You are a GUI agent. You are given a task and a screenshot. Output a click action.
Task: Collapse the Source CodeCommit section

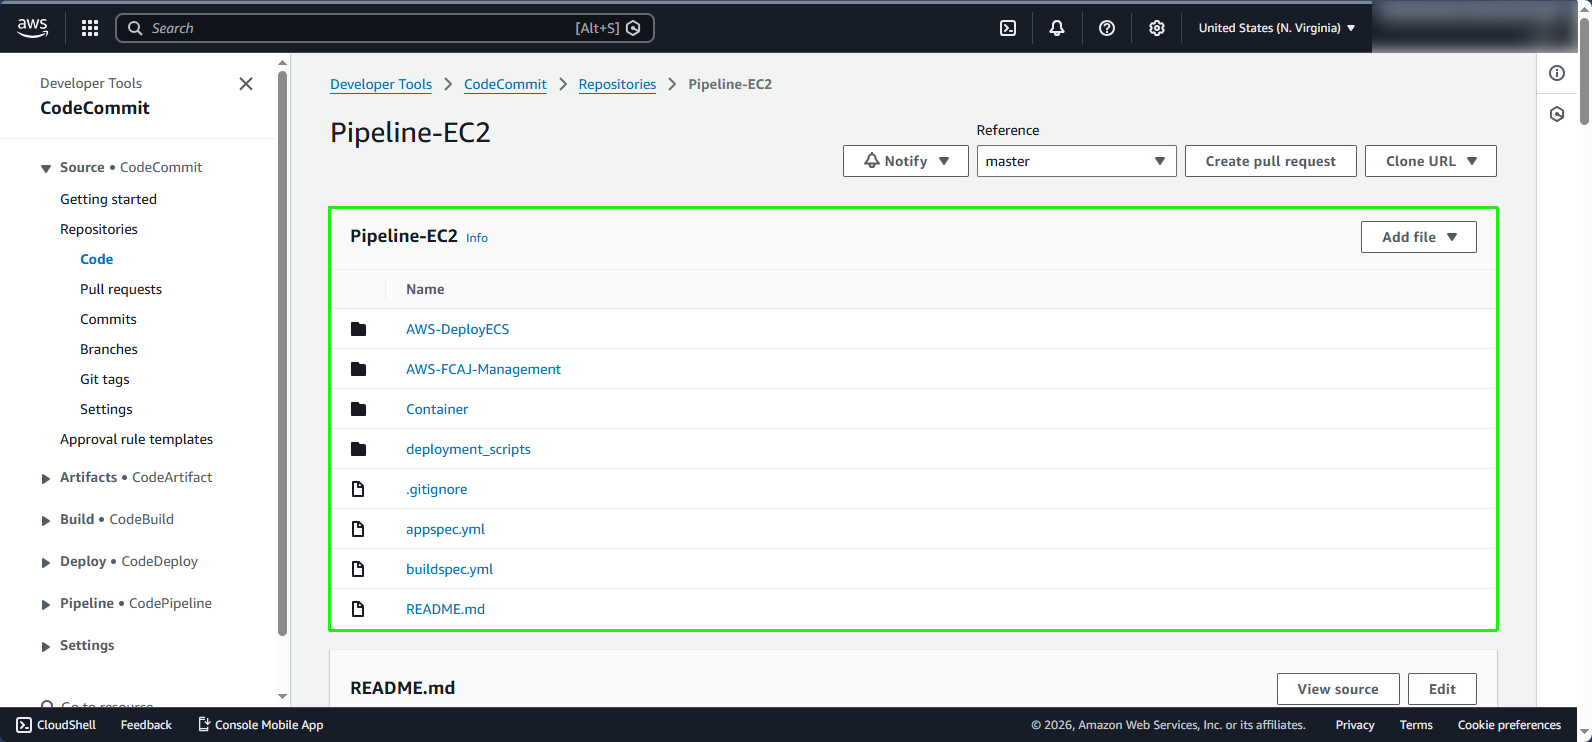46,168
